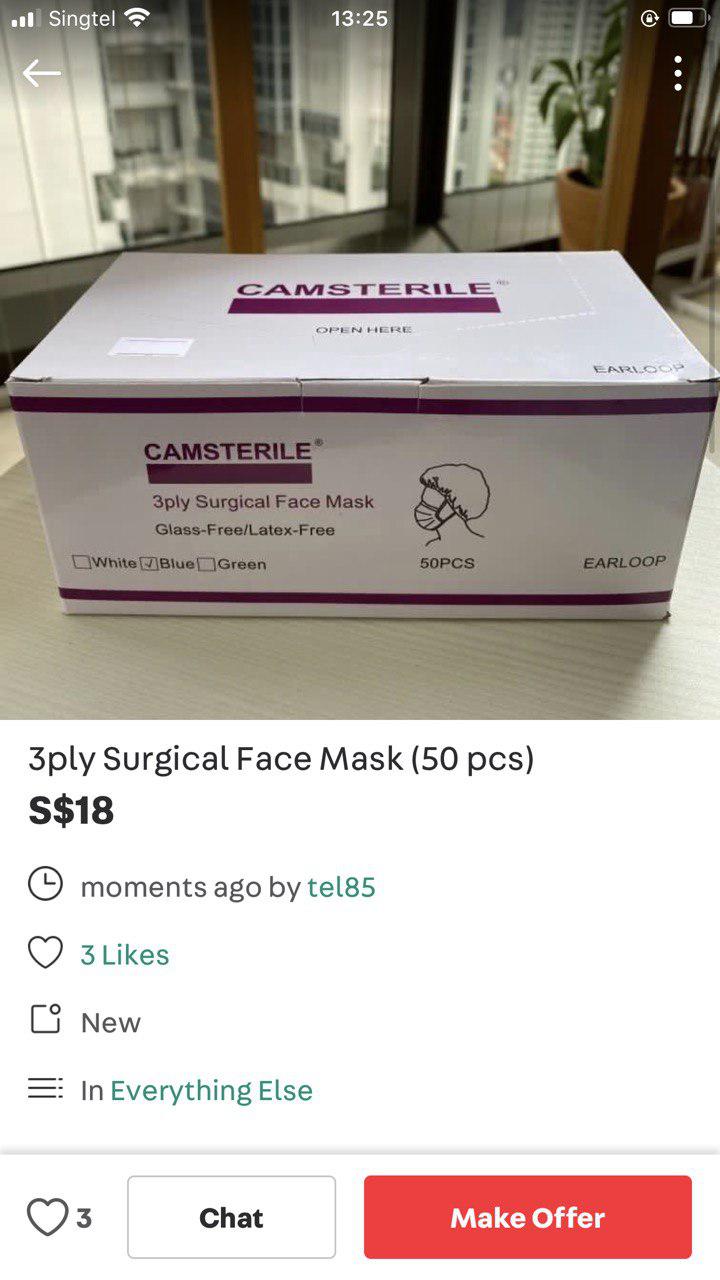The width and height of the screenshot is (720, 1280).
Task: Tap the like count number at bottom
Action: point(84,1218)
